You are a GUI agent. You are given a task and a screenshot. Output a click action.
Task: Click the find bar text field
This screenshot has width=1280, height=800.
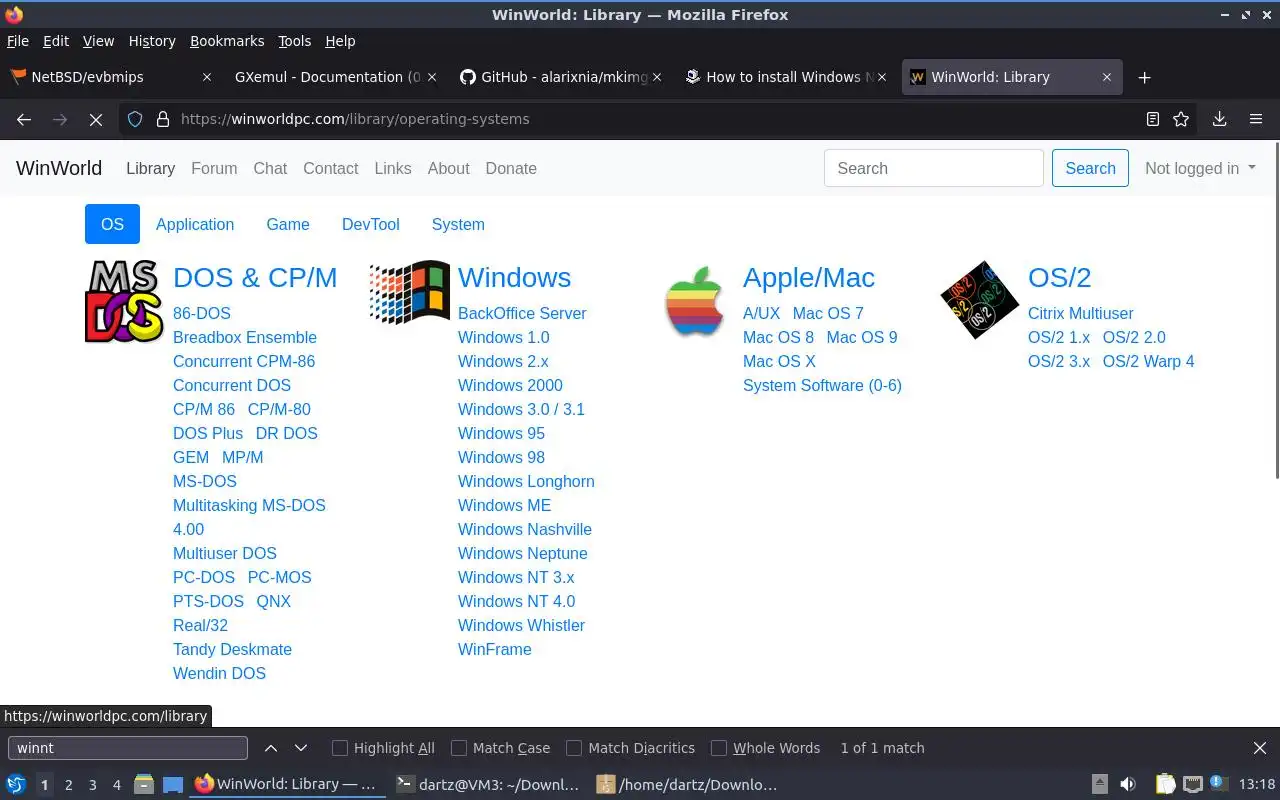tap(128, 748)
